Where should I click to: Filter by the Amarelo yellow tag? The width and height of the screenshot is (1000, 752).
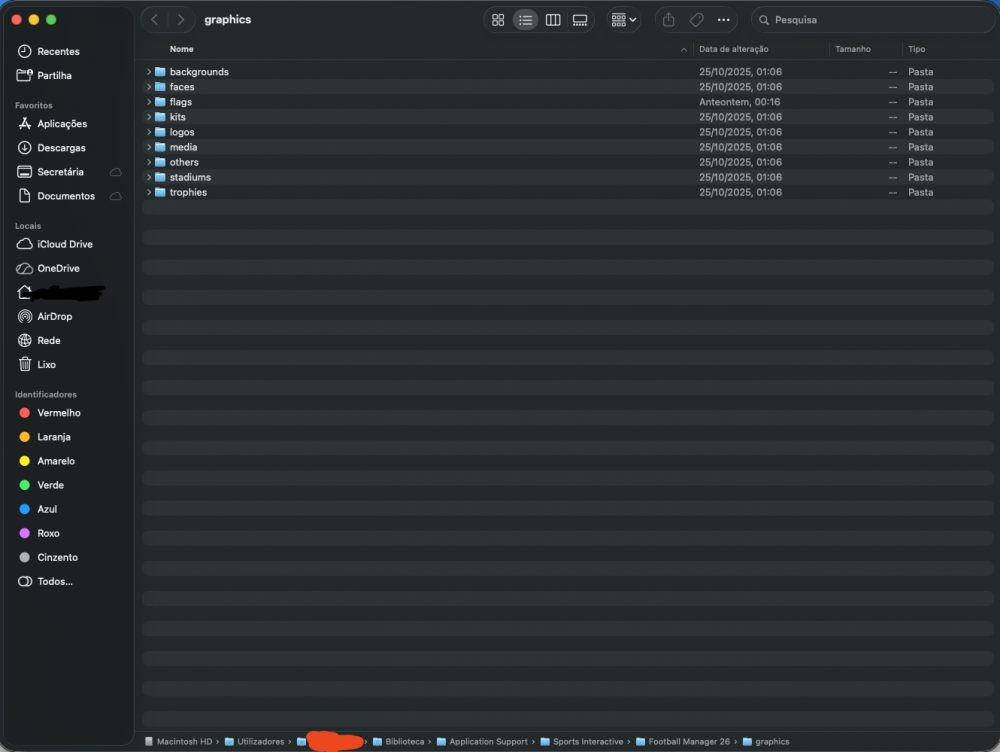[47, 461]
